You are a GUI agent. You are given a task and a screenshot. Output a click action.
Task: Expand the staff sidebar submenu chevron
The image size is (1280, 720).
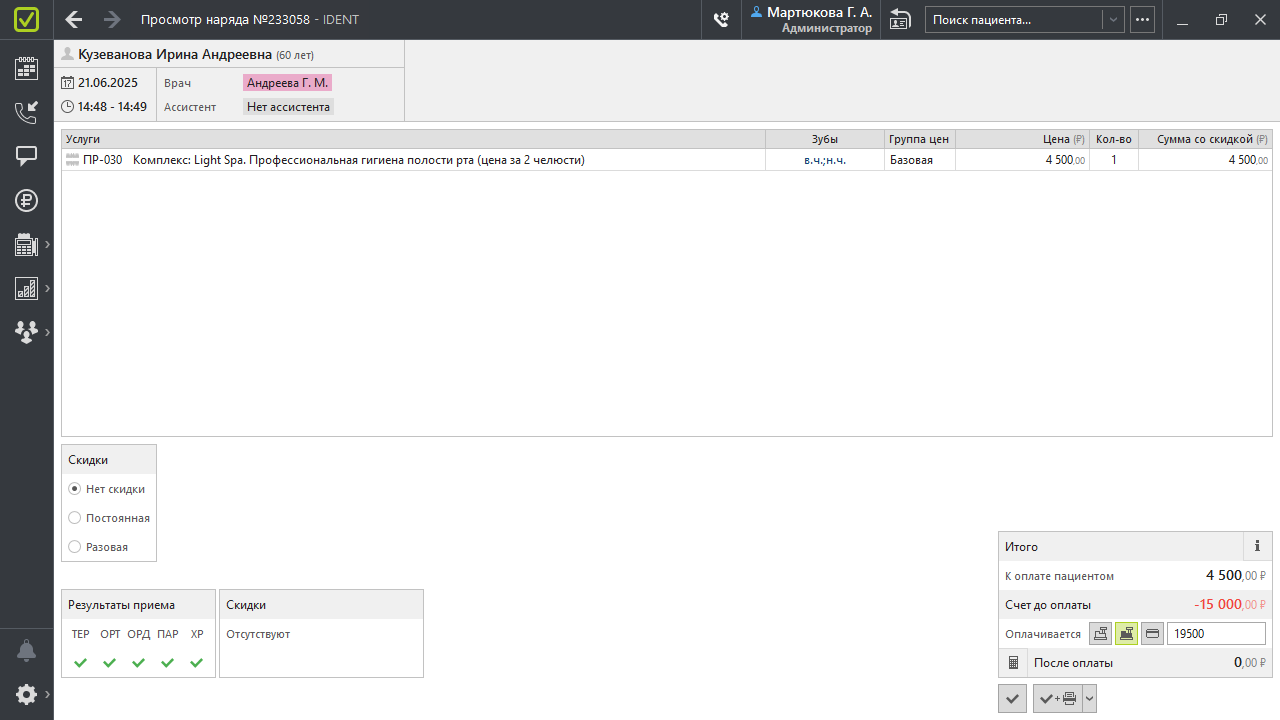coord(47,332)
